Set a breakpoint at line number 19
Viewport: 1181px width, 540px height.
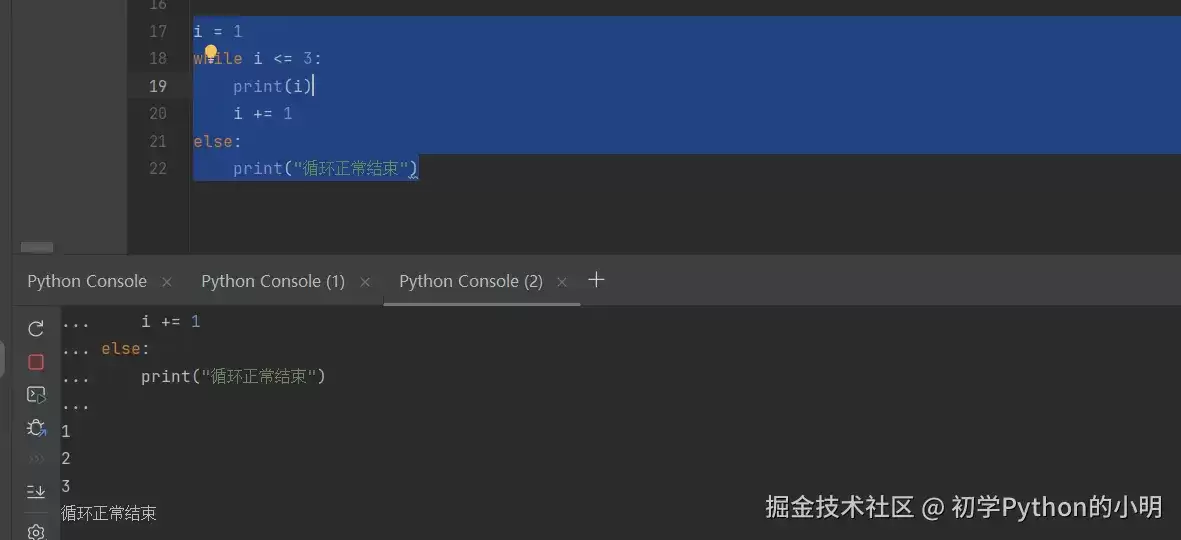(157, 86)
